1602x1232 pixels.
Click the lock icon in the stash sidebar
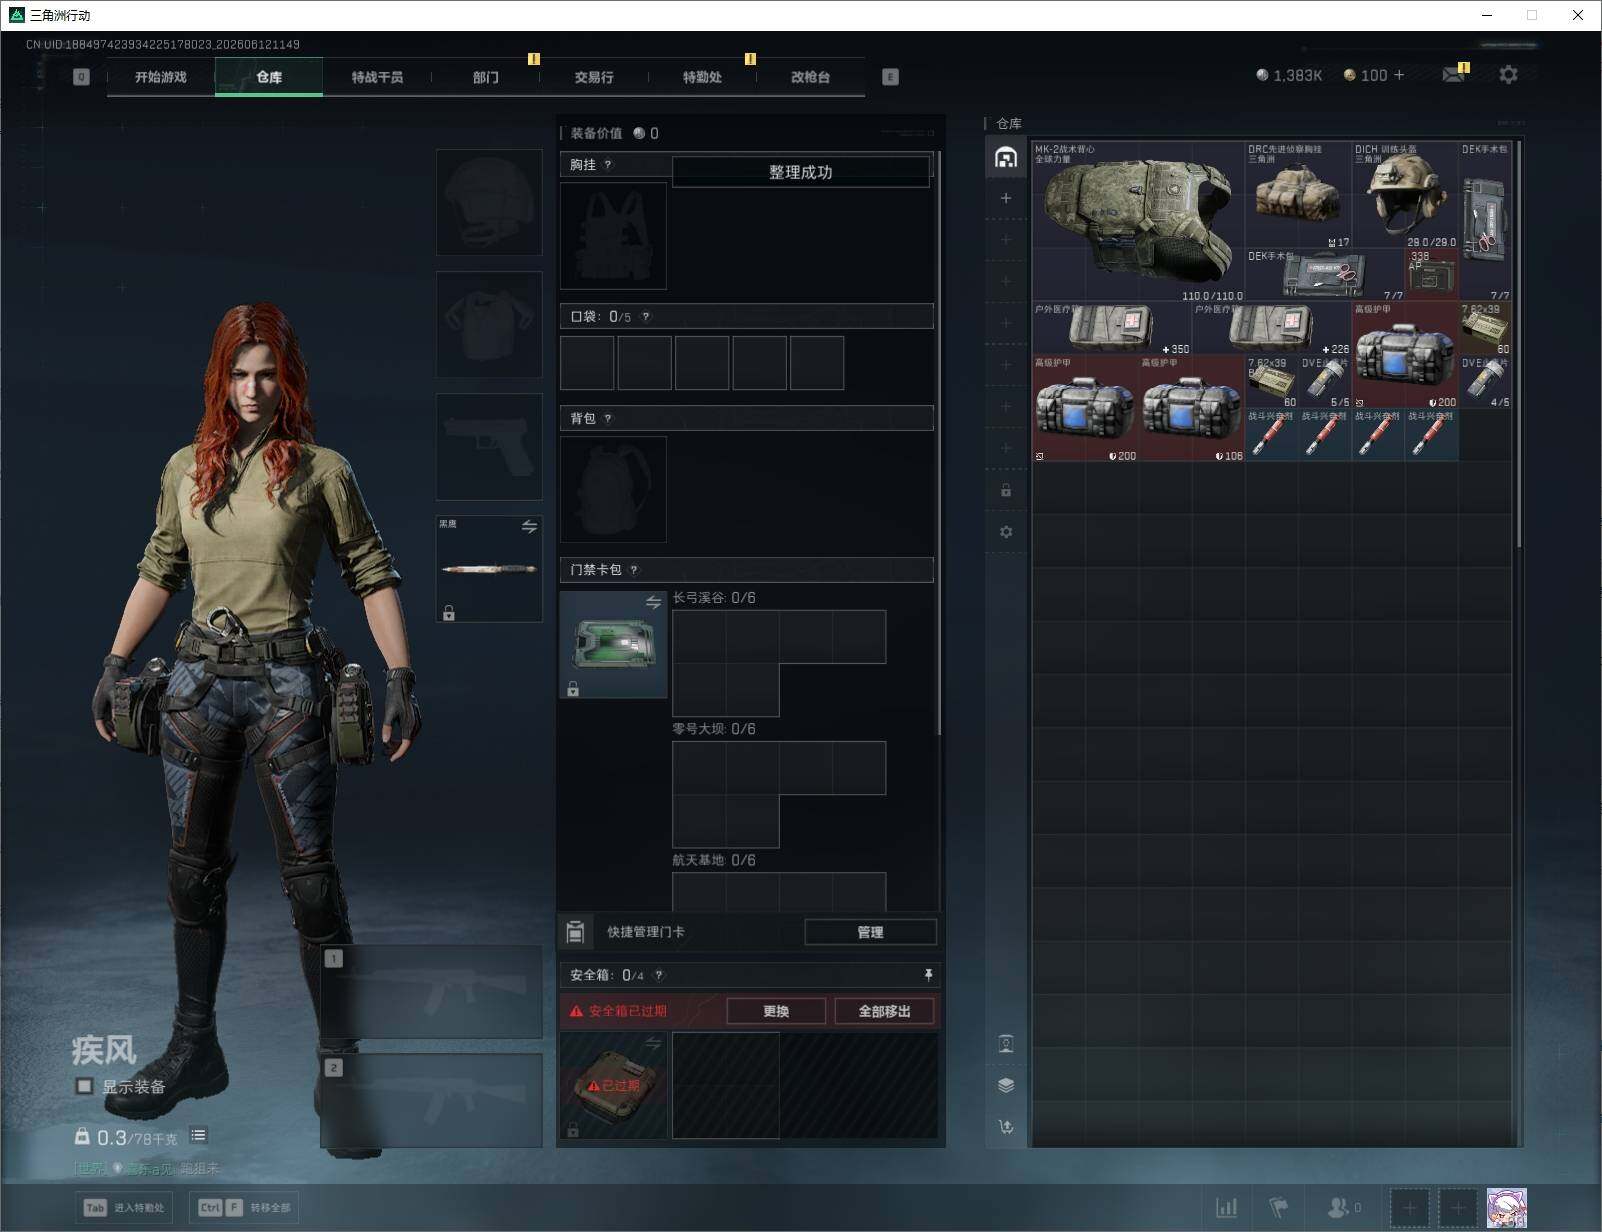1006,491
